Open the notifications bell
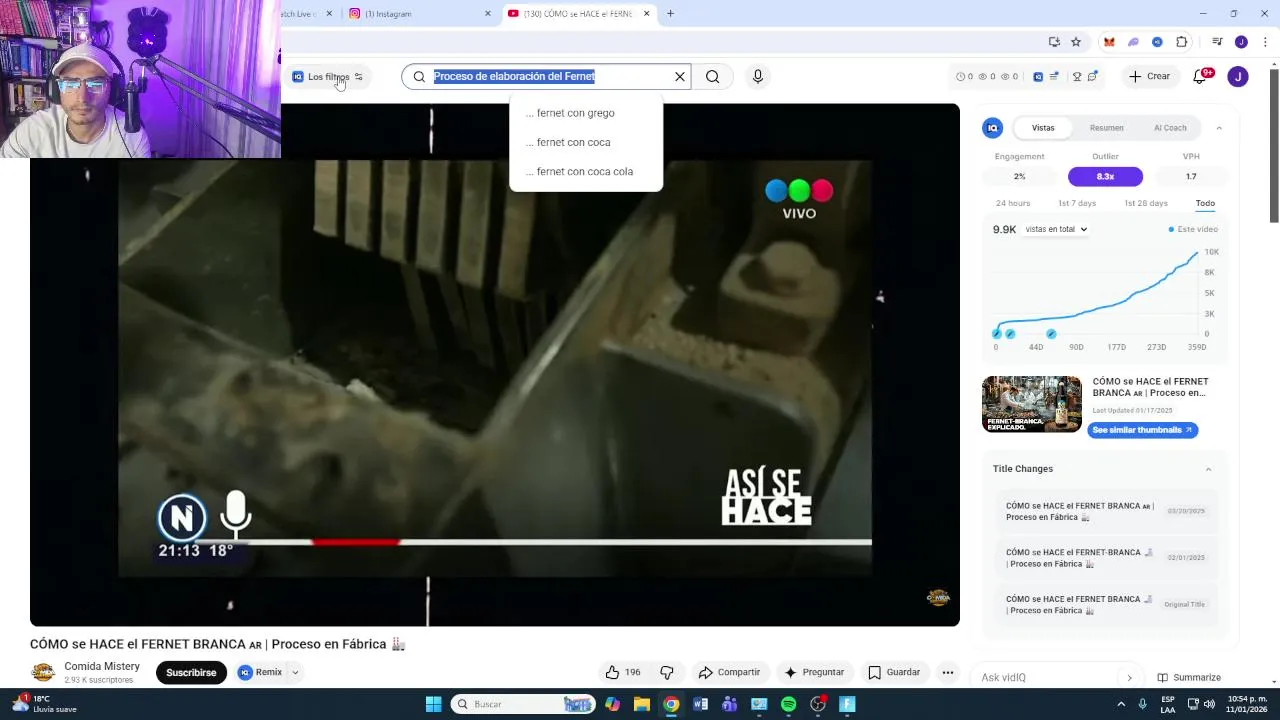The width and height of the screenshot is (1280, 720). [x=1201, y=76]
